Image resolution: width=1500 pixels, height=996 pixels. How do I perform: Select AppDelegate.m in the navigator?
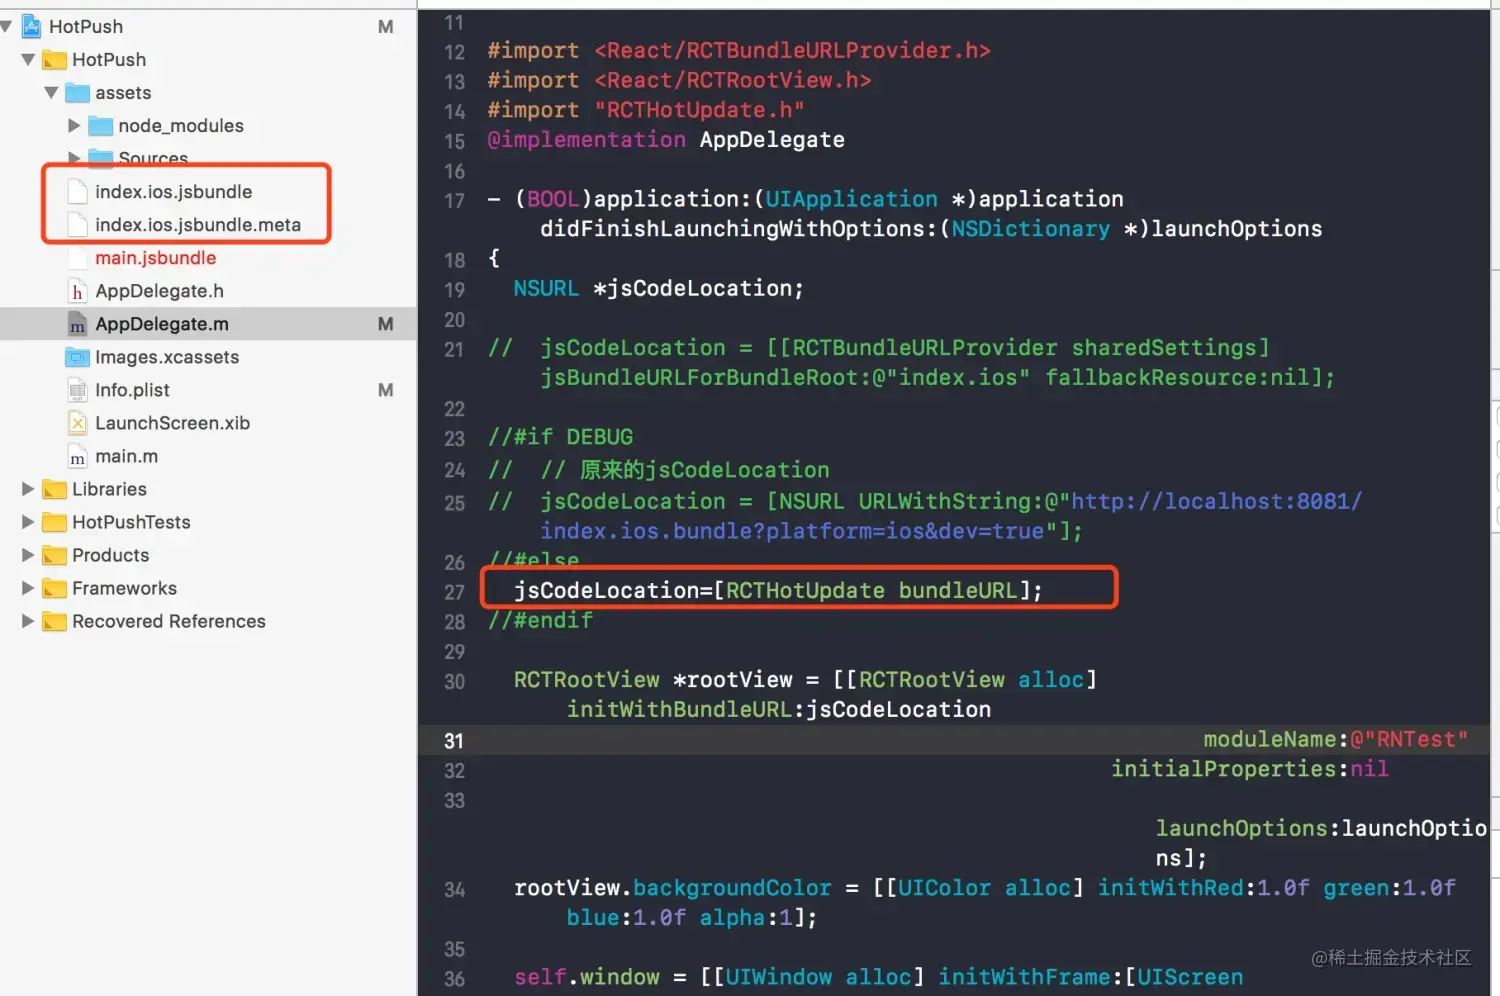pyautogui.click(x=208, y=323)
